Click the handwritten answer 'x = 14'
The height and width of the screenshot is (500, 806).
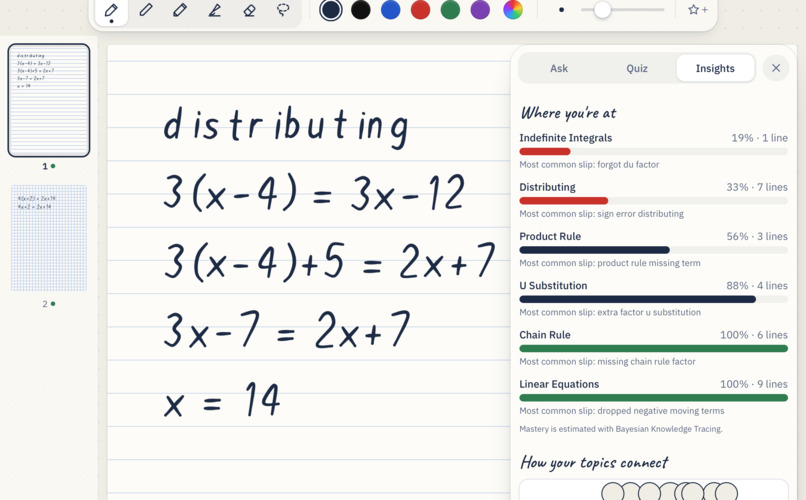[x=222, y=399]
